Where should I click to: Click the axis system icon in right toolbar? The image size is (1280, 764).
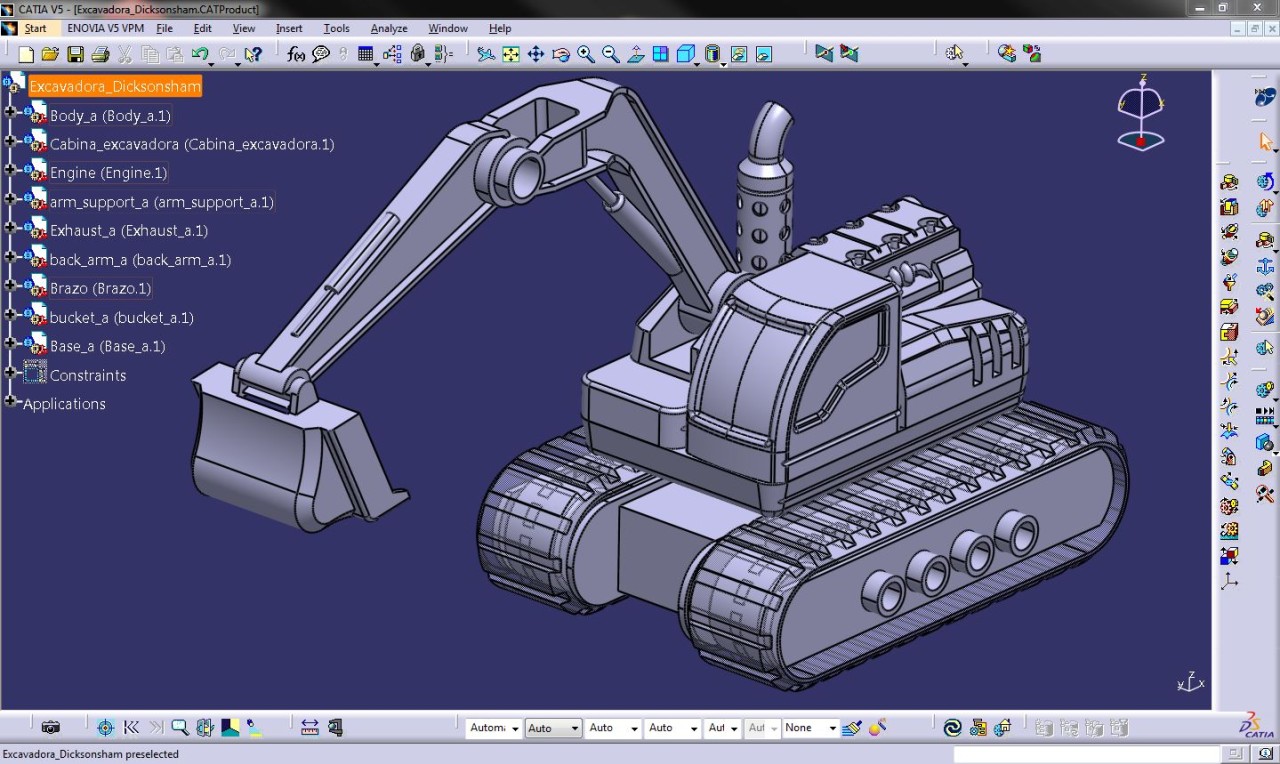pos(1229,582)
